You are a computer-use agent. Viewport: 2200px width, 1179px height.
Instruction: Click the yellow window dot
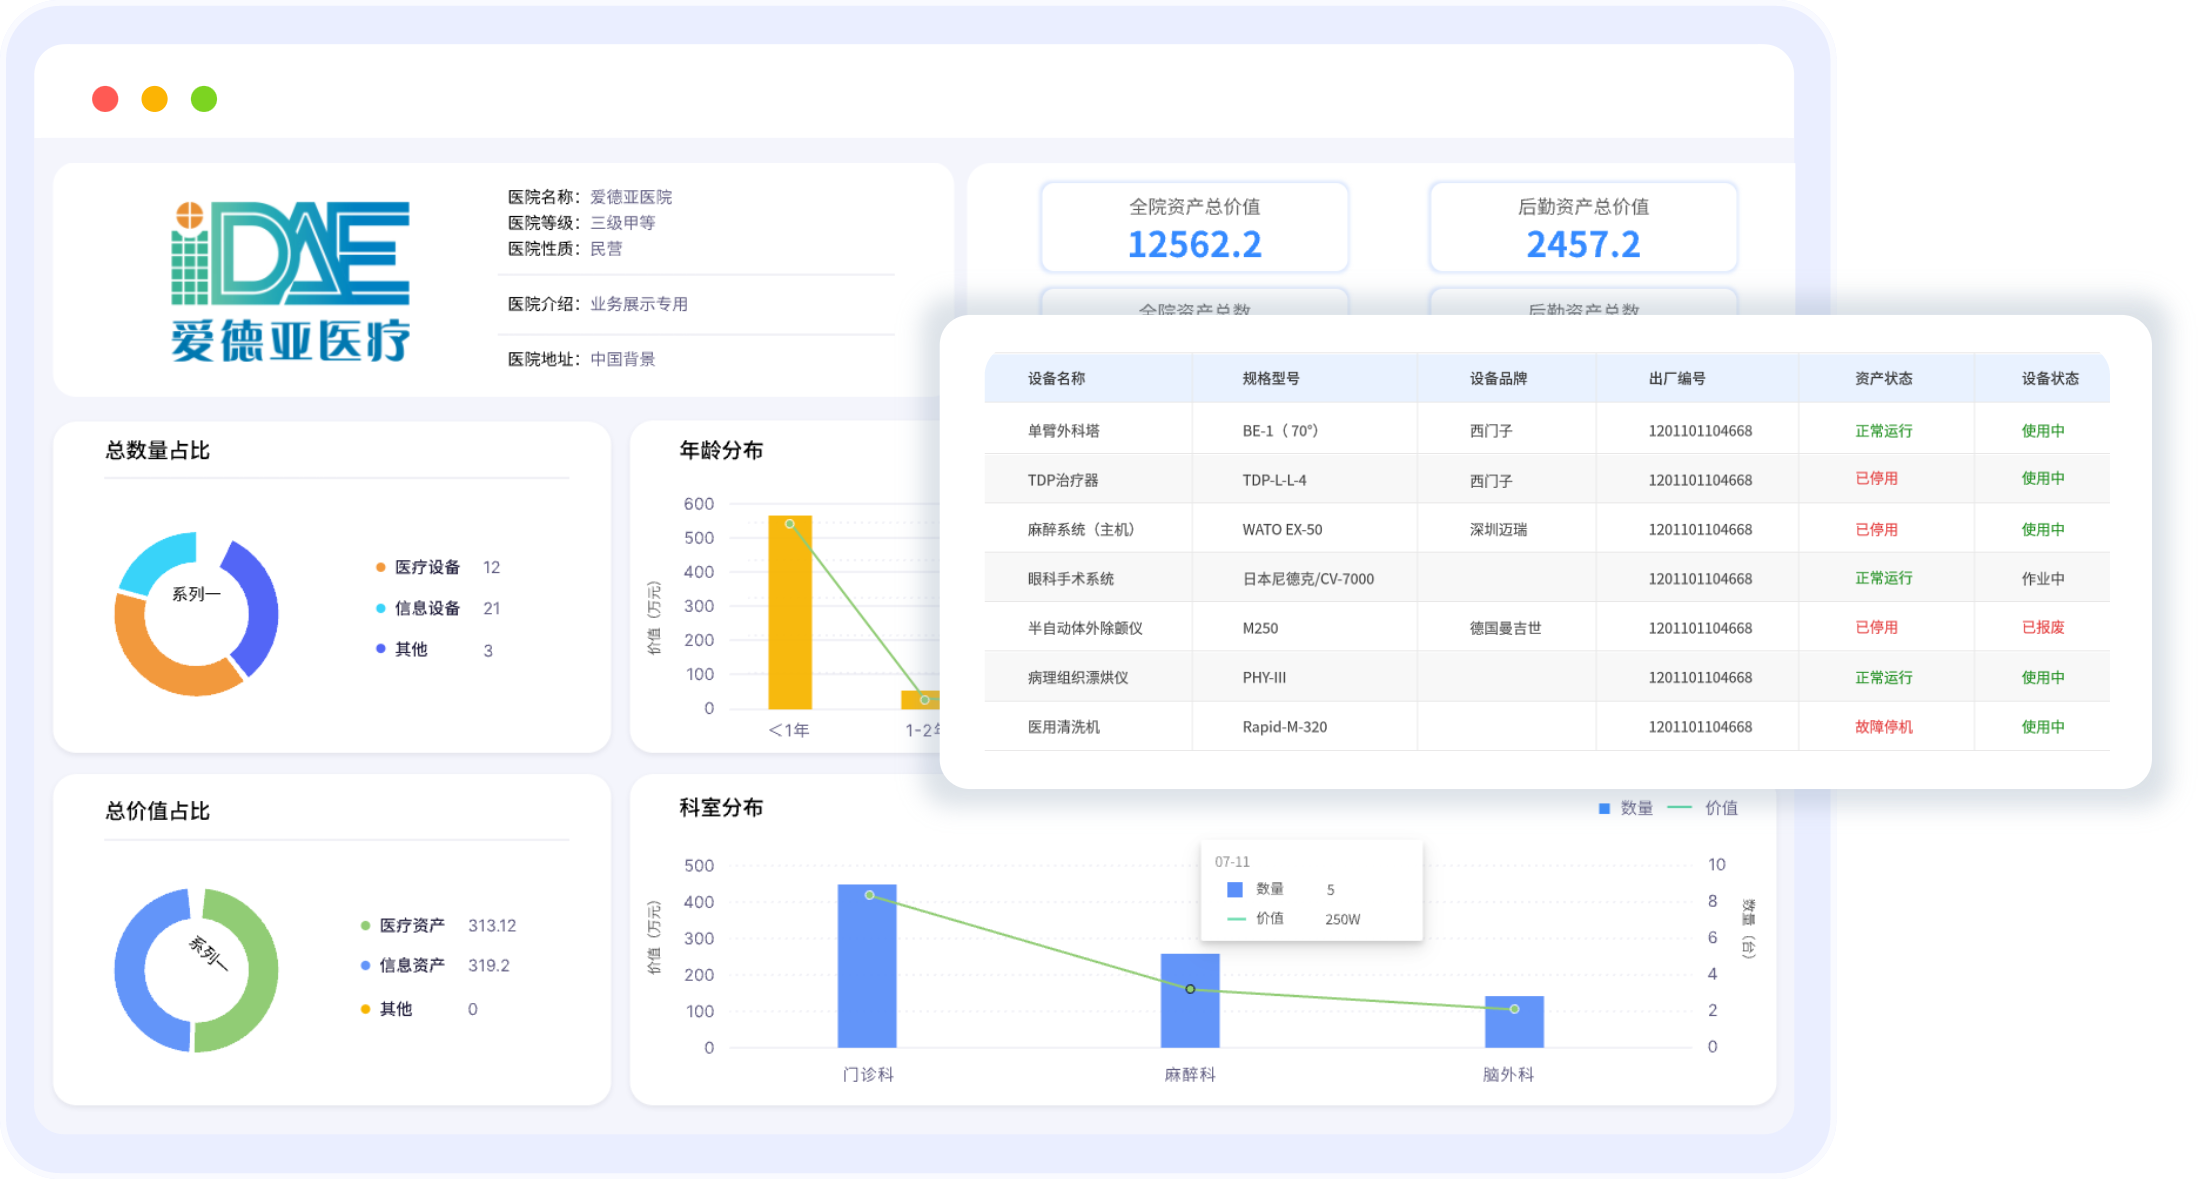pyautogui.click(x=154, y=99)
